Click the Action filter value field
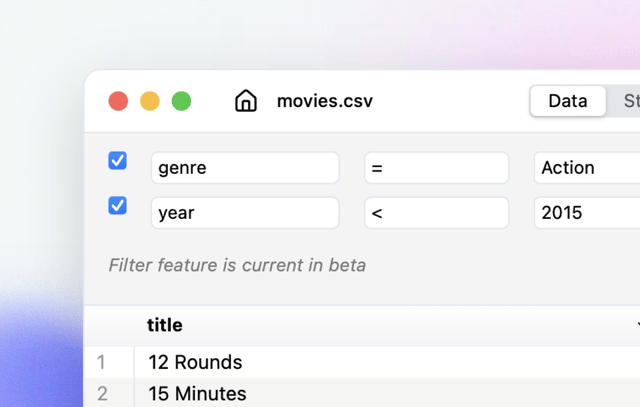The width and height of the screenshot is (640, 407). 587,168
